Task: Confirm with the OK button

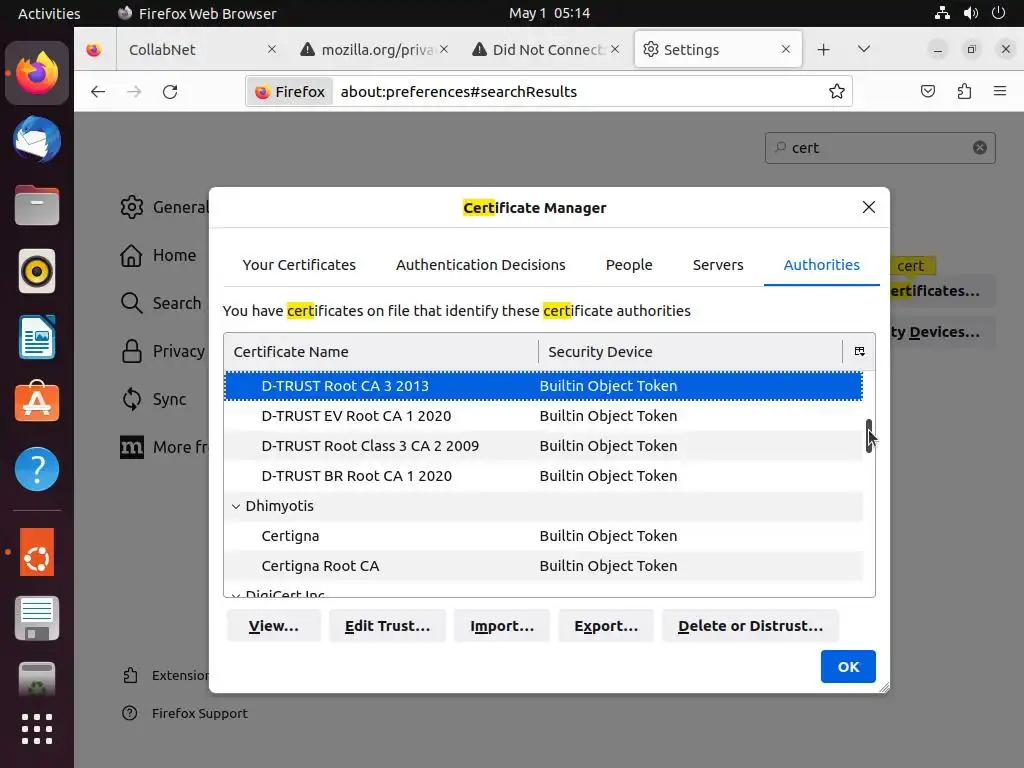Action: [848, 666]
